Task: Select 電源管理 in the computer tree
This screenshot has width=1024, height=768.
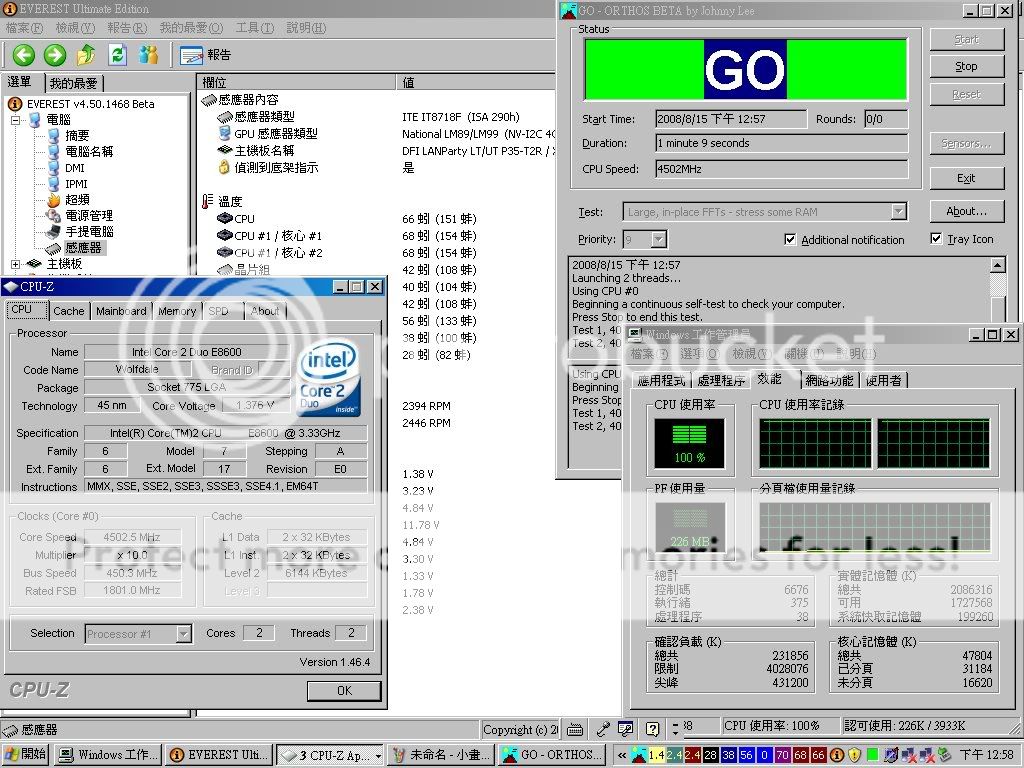Action: [88, 215]
